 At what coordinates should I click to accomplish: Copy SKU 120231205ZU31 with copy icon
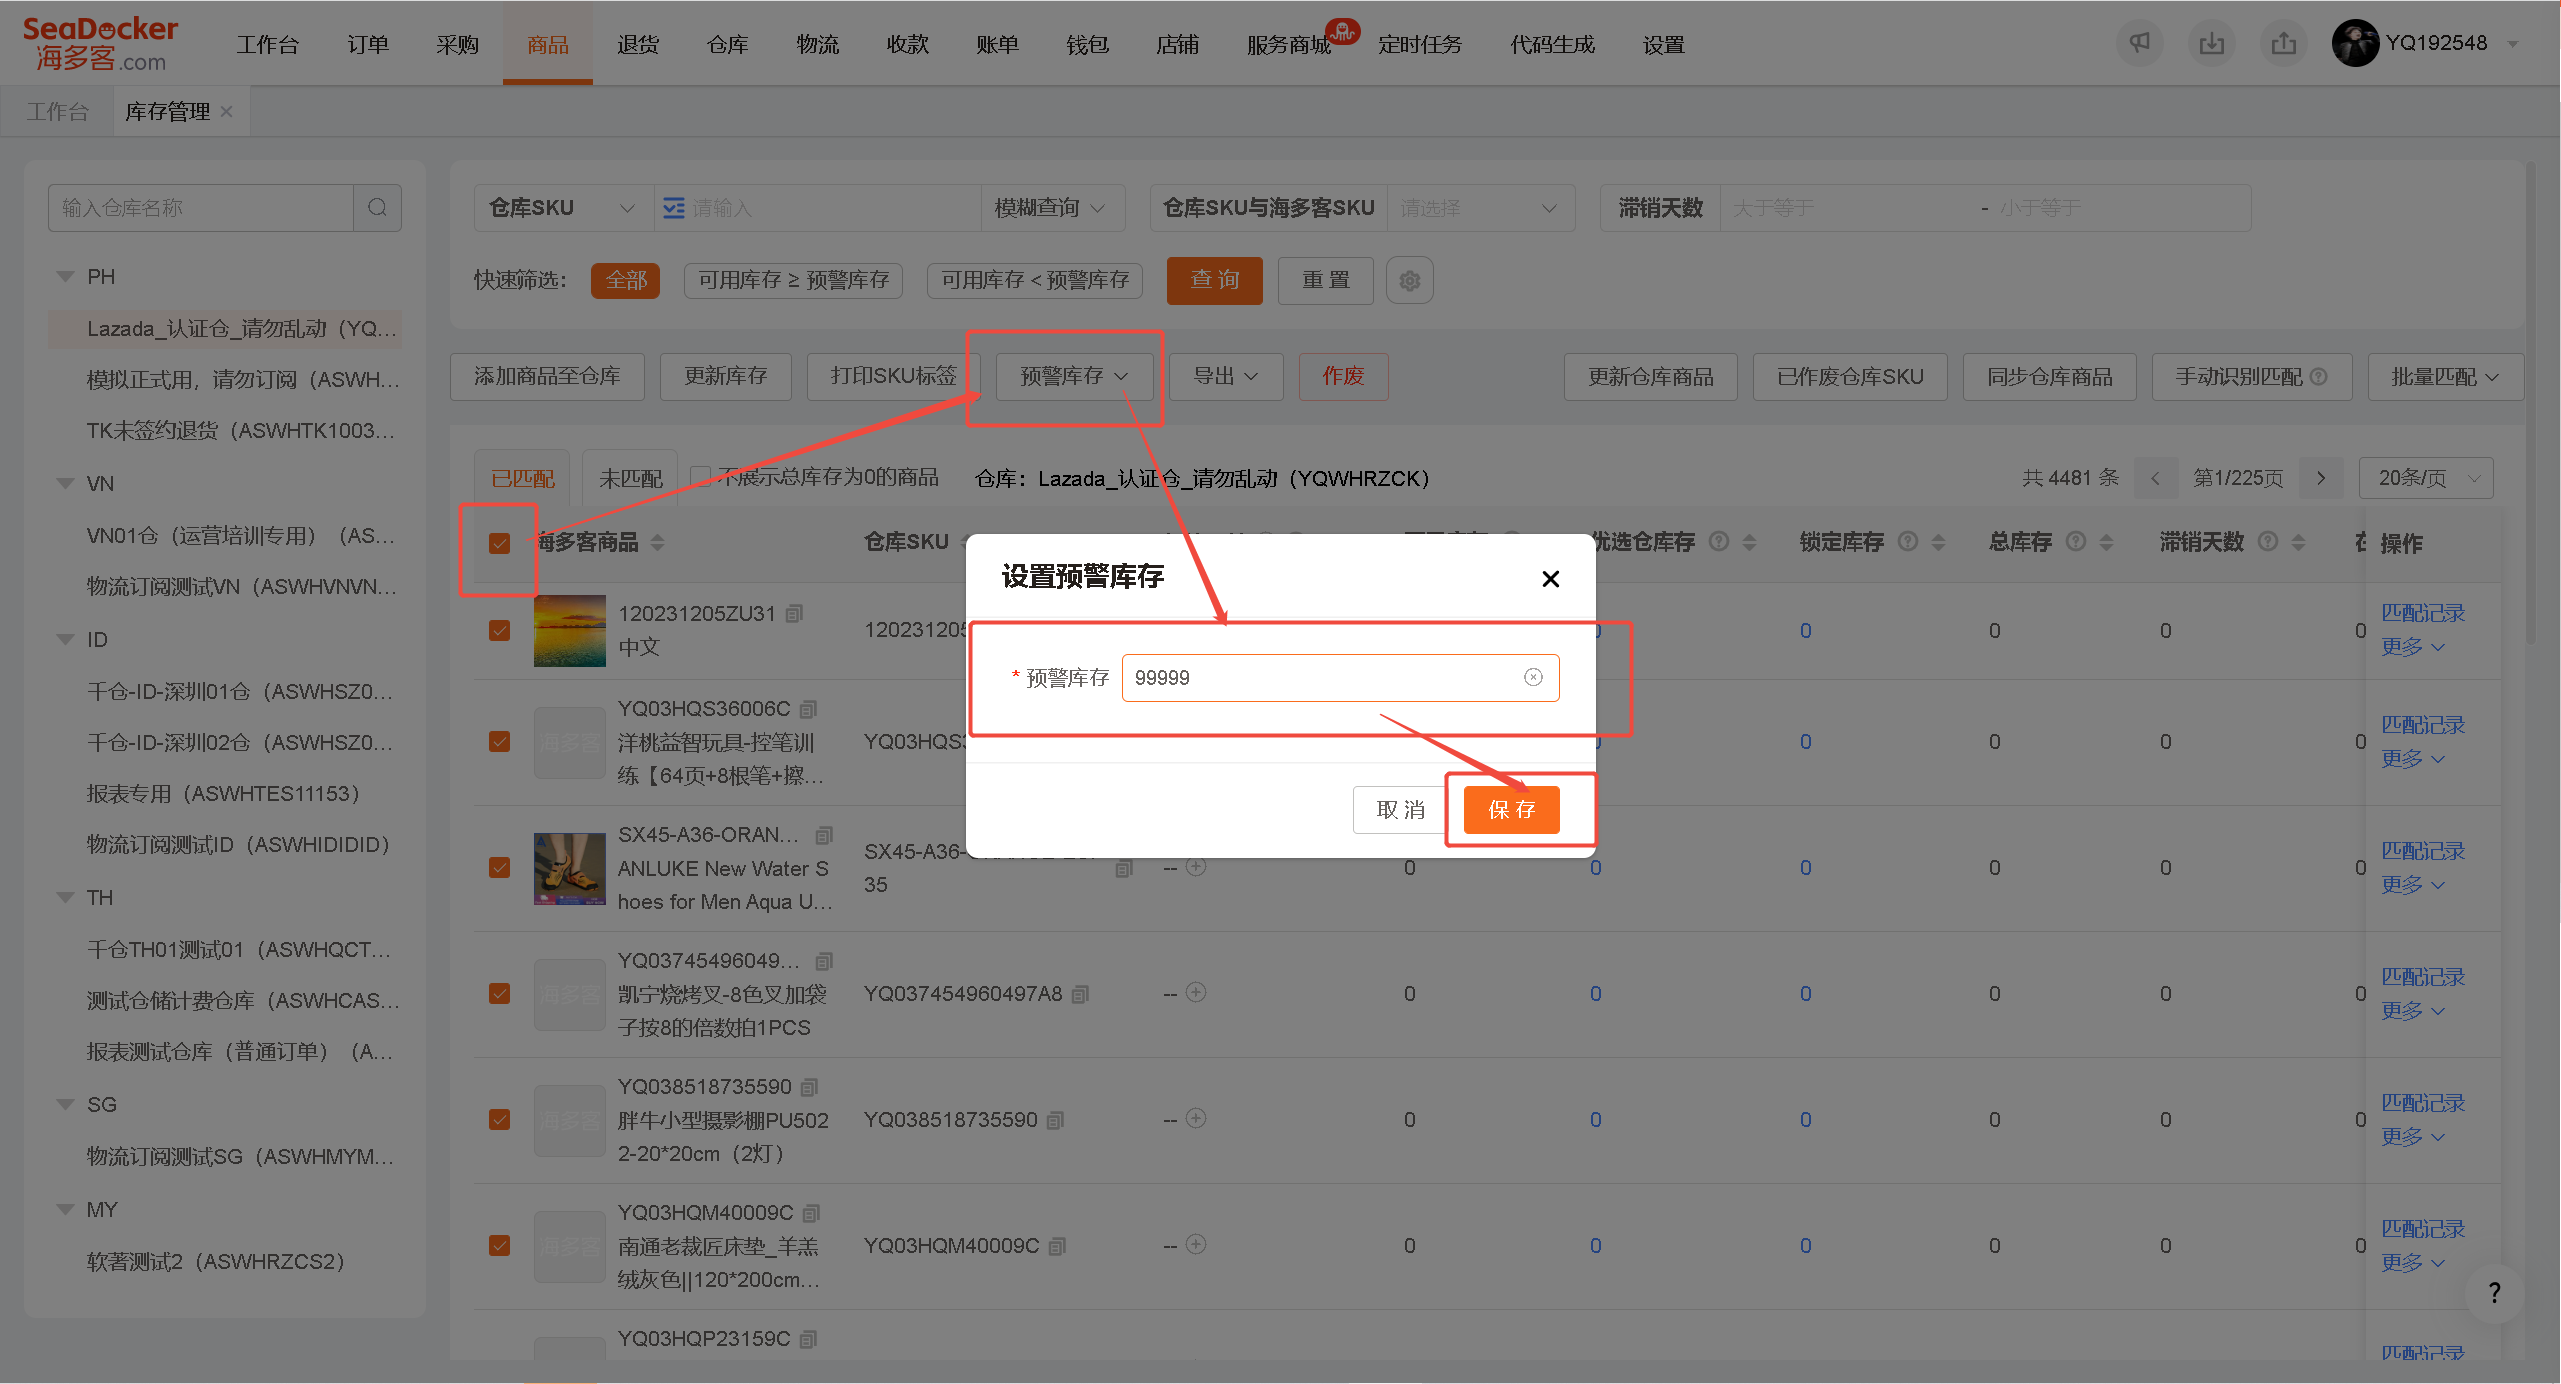794,613
